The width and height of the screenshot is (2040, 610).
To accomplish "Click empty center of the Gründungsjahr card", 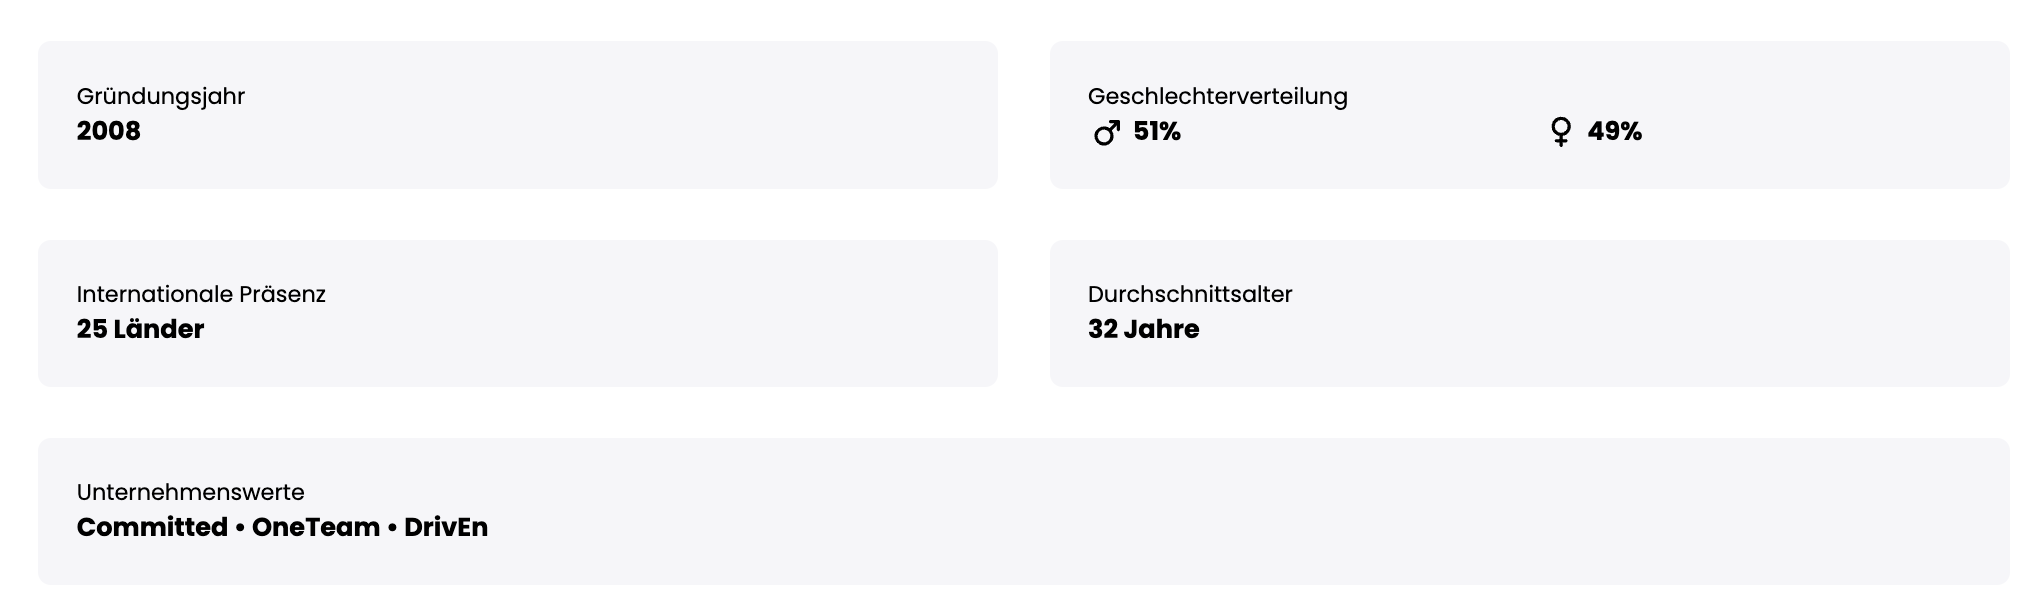I will pos(600,115).
